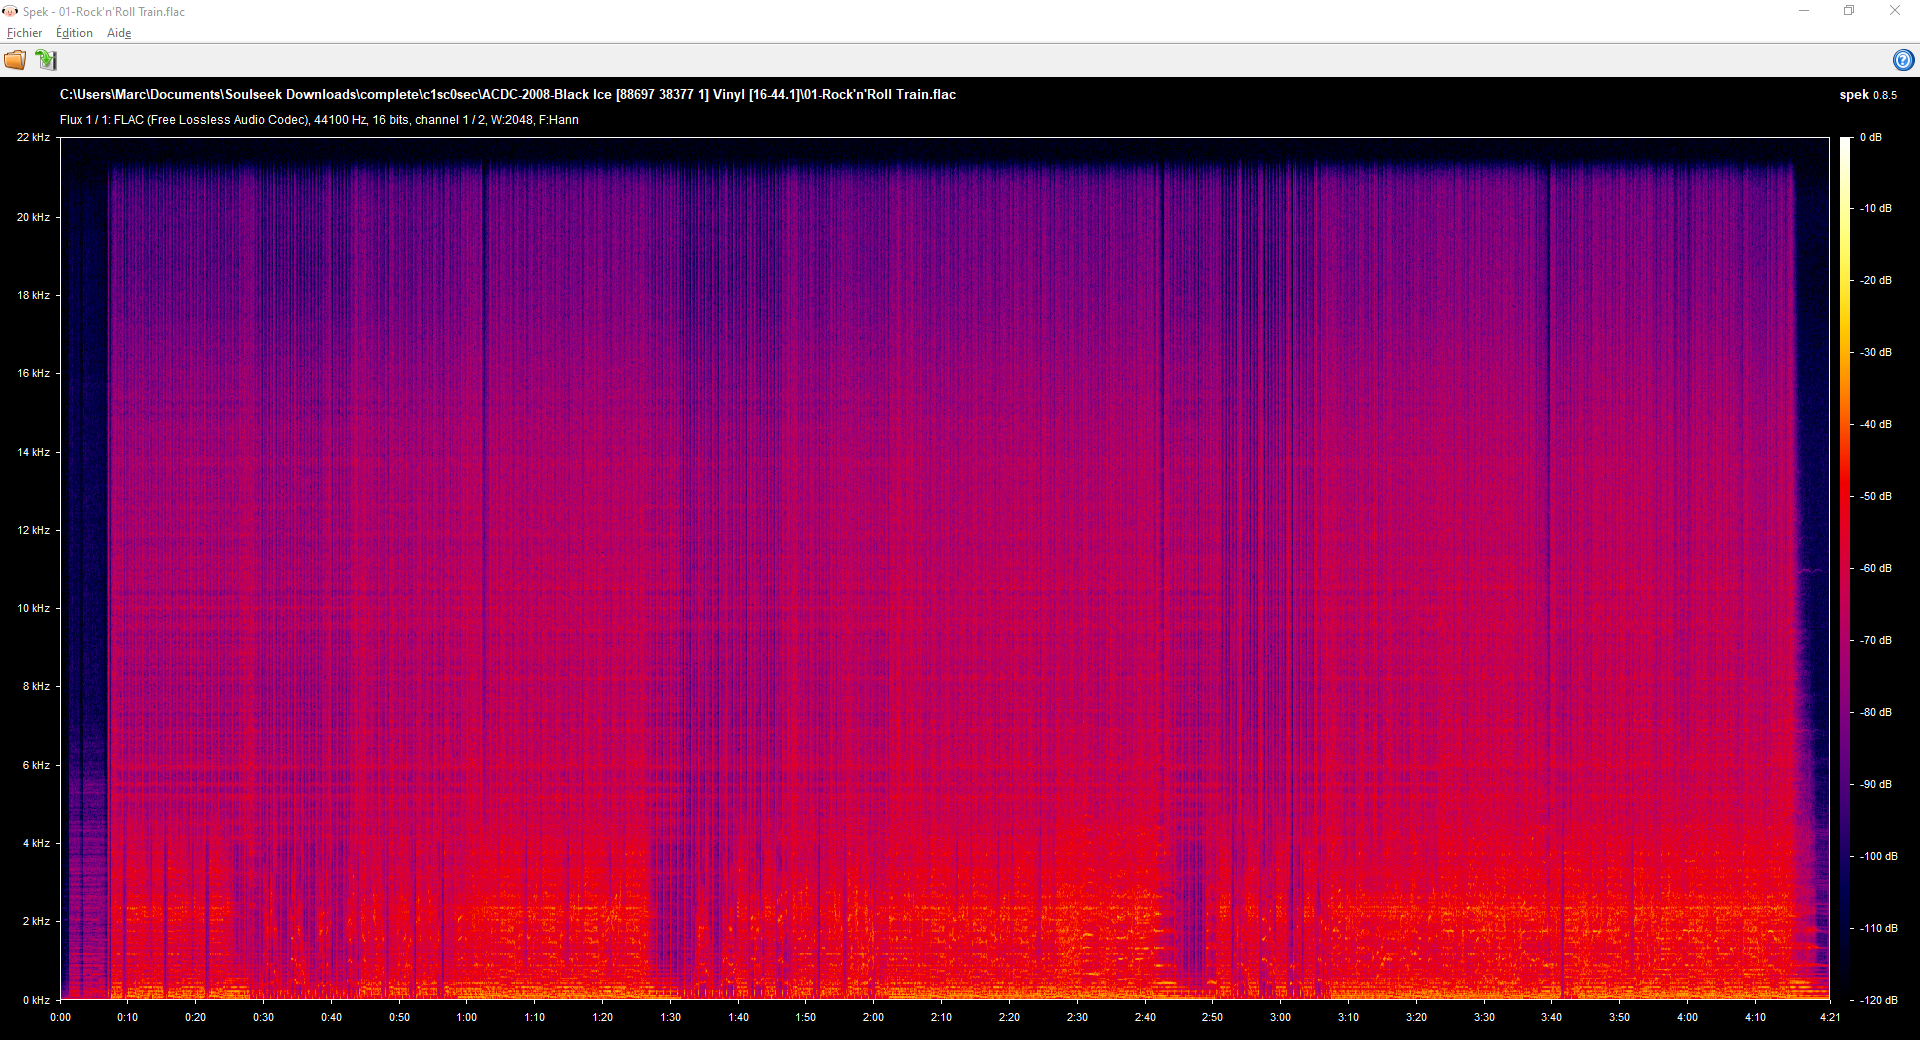Click the 22 kHz frequency axis label
This screenshot has height=1040, width=1920.
click(x=33, y=137)
